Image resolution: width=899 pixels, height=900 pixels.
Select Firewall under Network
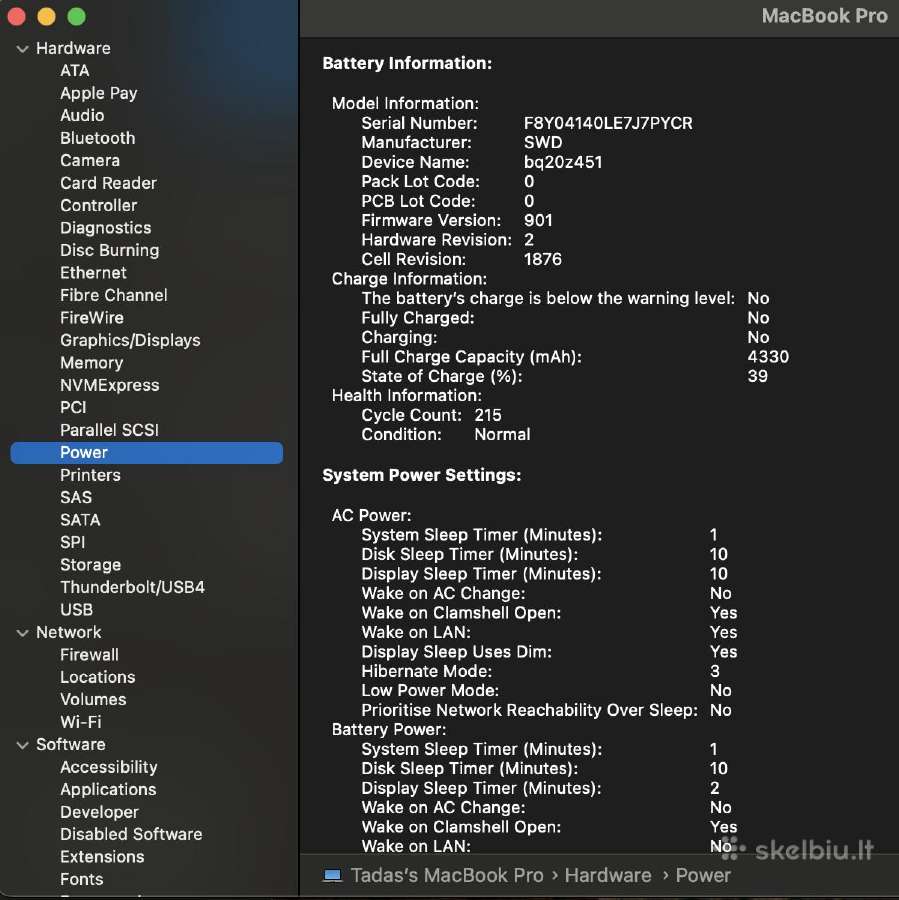[90, 655]
